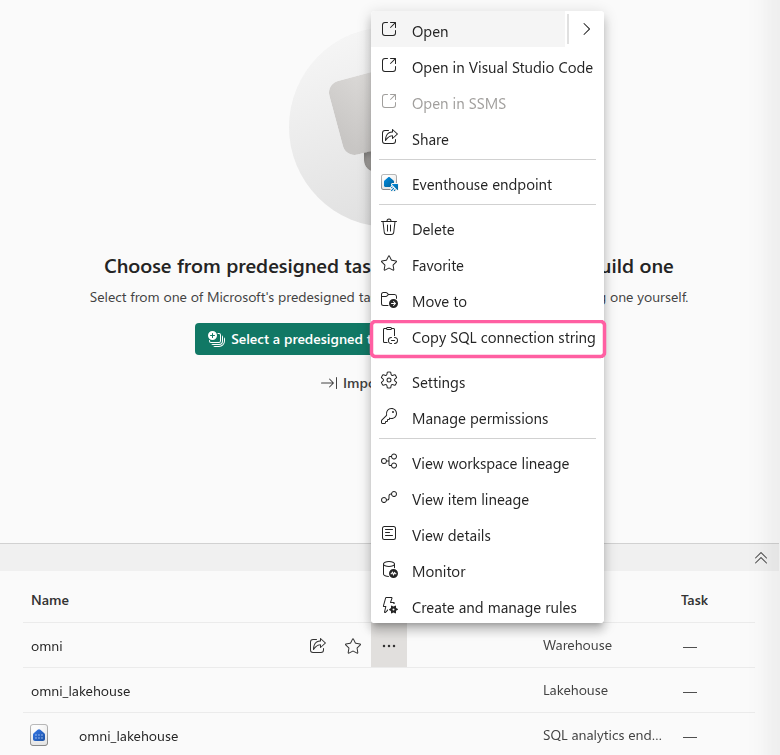Image resolution: width=780 pixels, height=755 pixels.
Task: Click the Import link with arrow
Action: click(x=346, y=383)
